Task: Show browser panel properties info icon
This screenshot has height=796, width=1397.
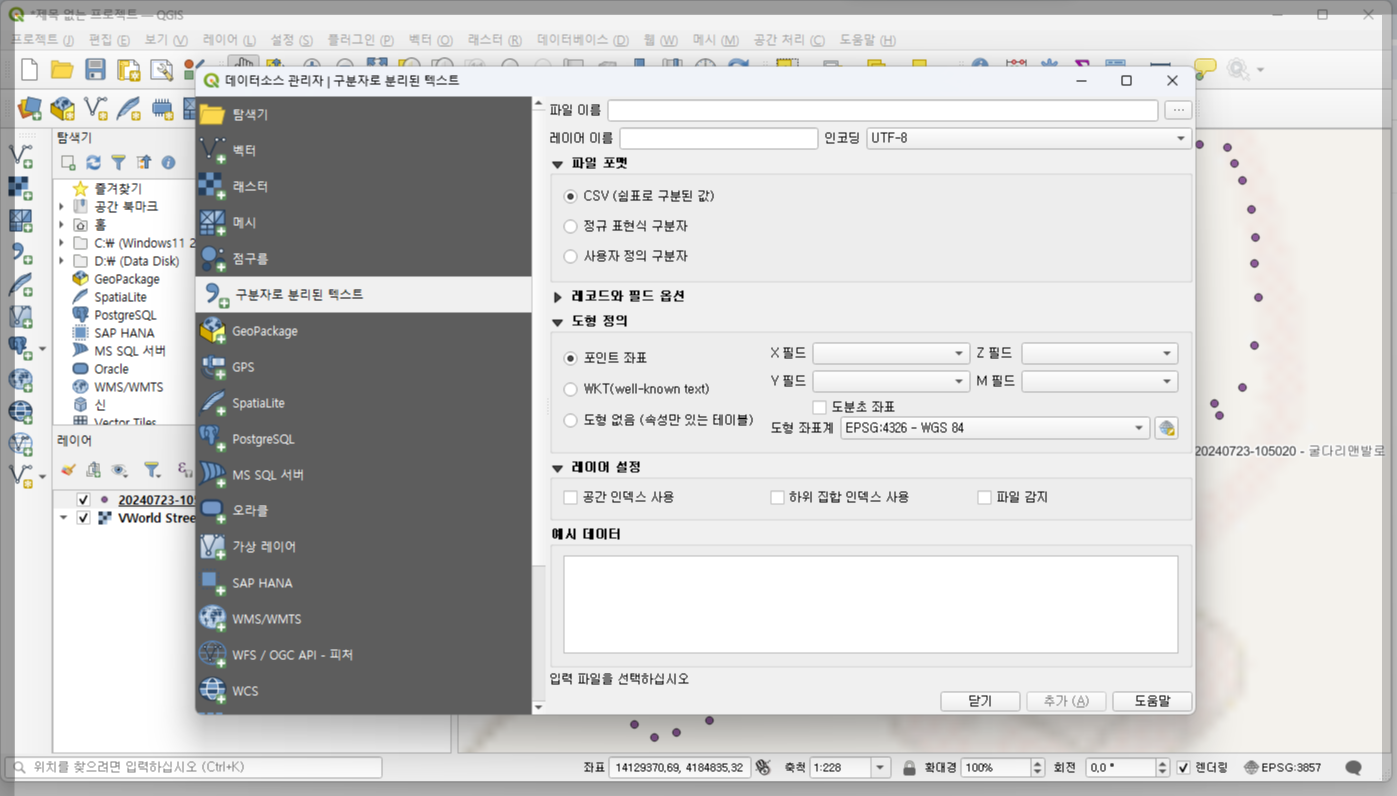Action: point(168,162)
